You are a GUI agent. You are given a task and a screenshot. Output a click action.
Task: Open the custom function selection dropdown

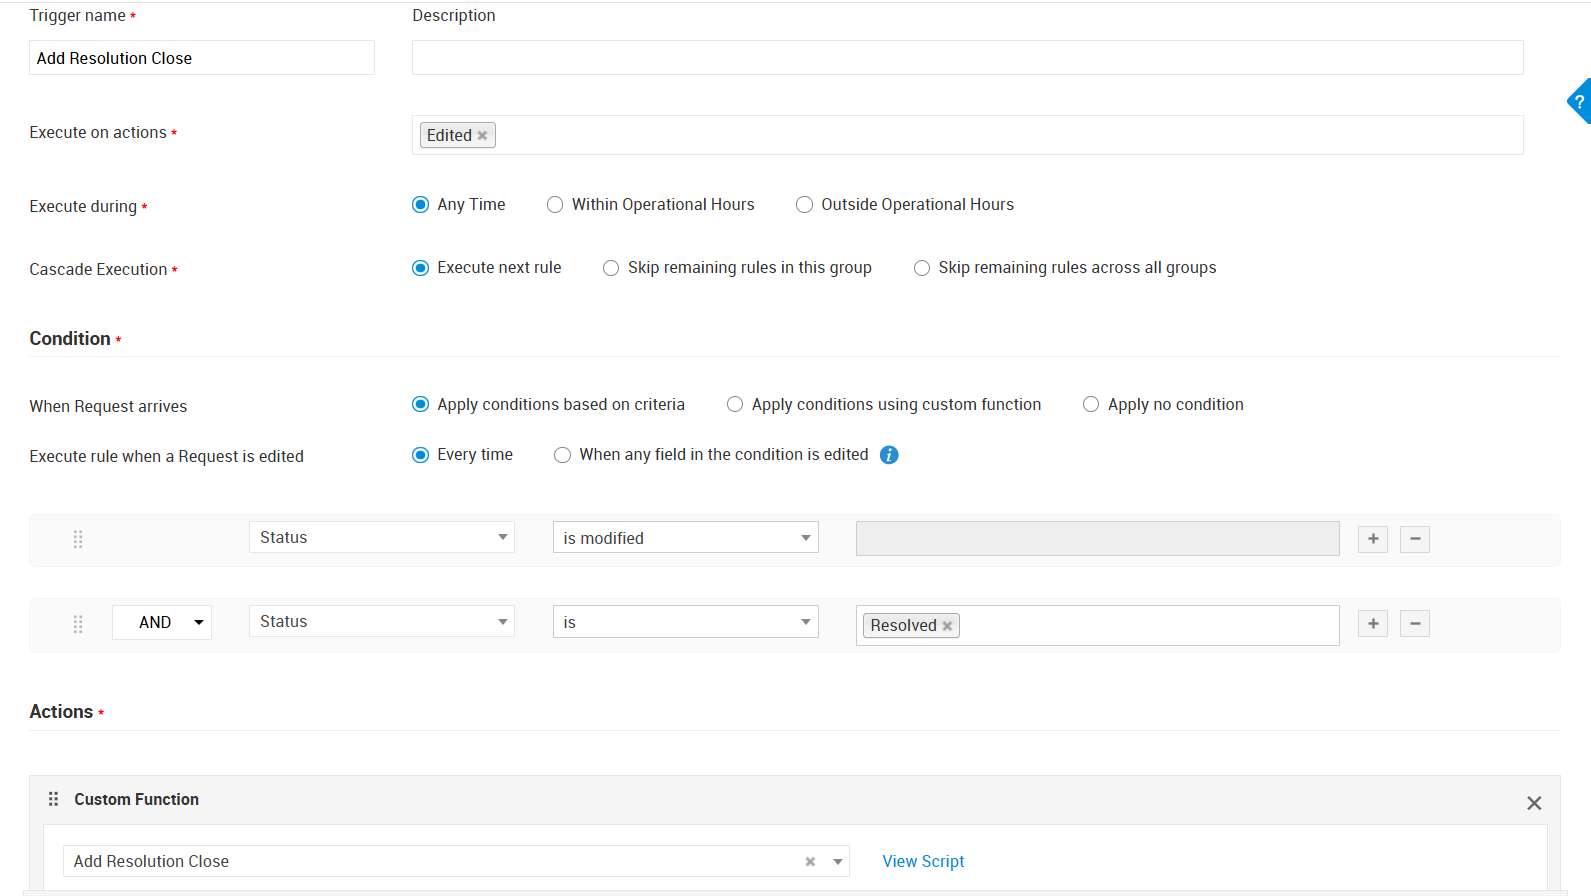[838, 862]
